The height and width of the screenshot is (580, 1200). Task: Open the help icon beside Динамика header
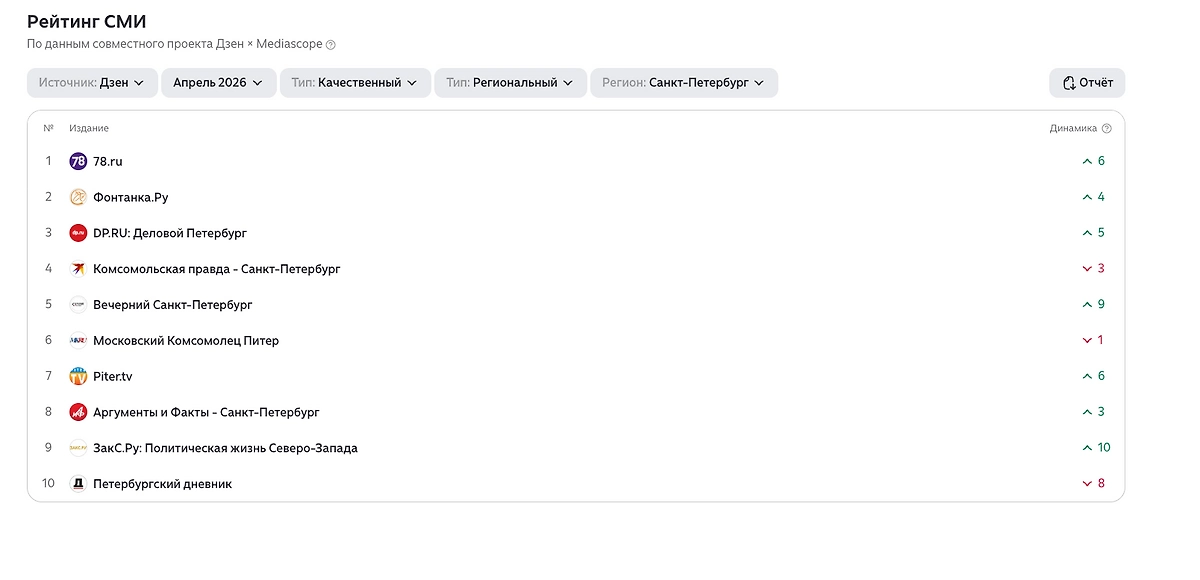1106,129
